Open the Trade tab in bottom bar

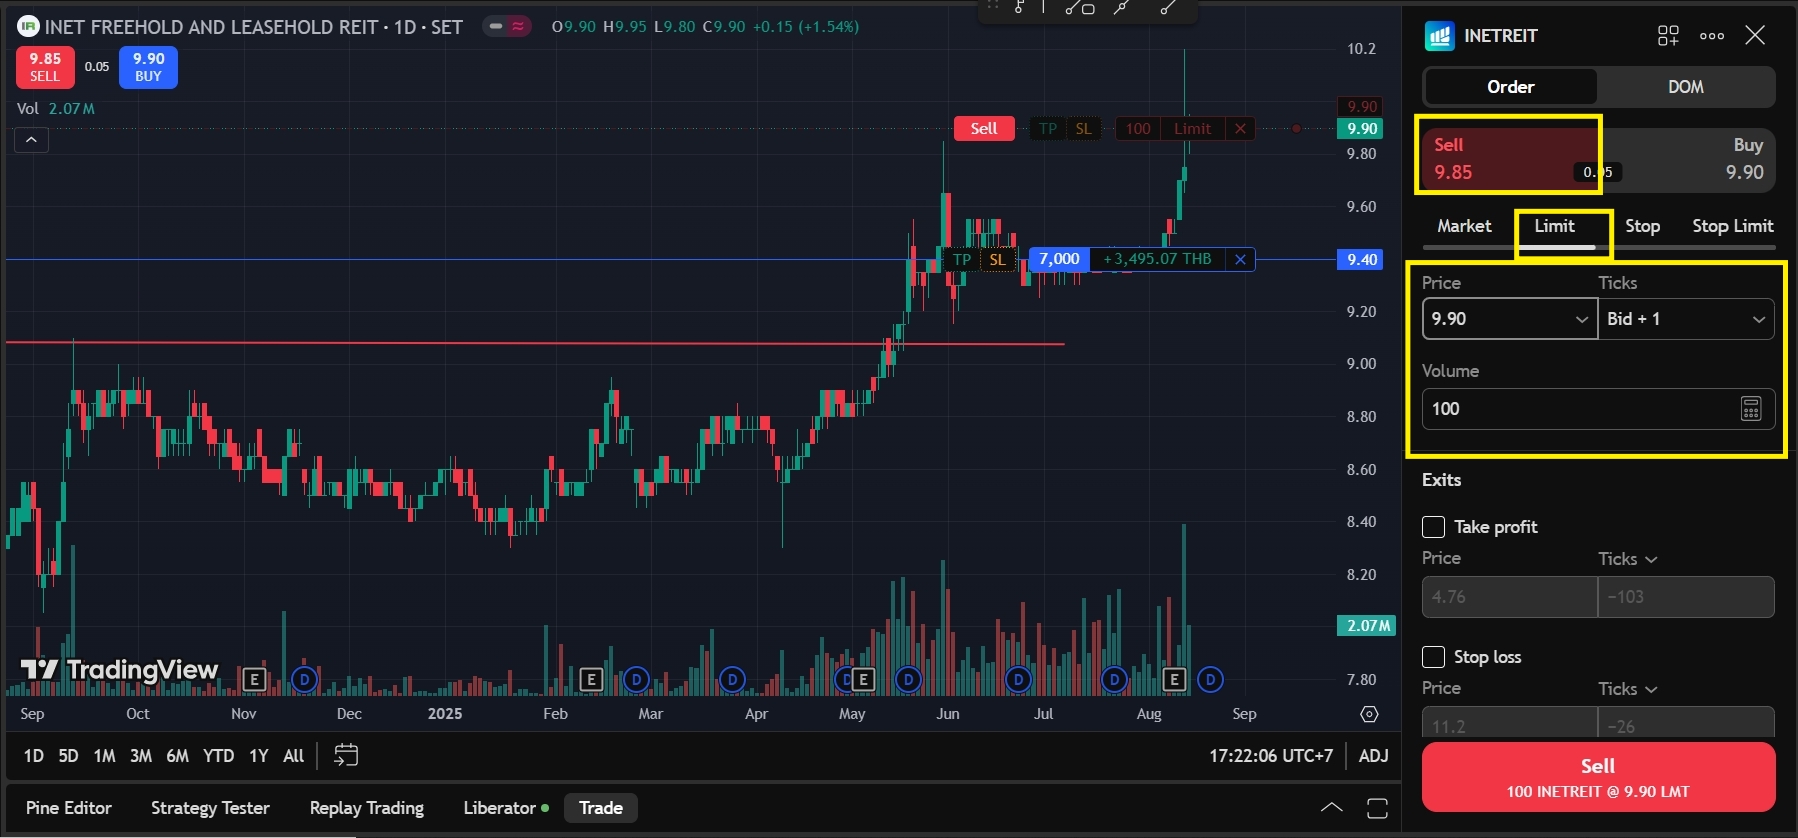(x=600, y=808)
